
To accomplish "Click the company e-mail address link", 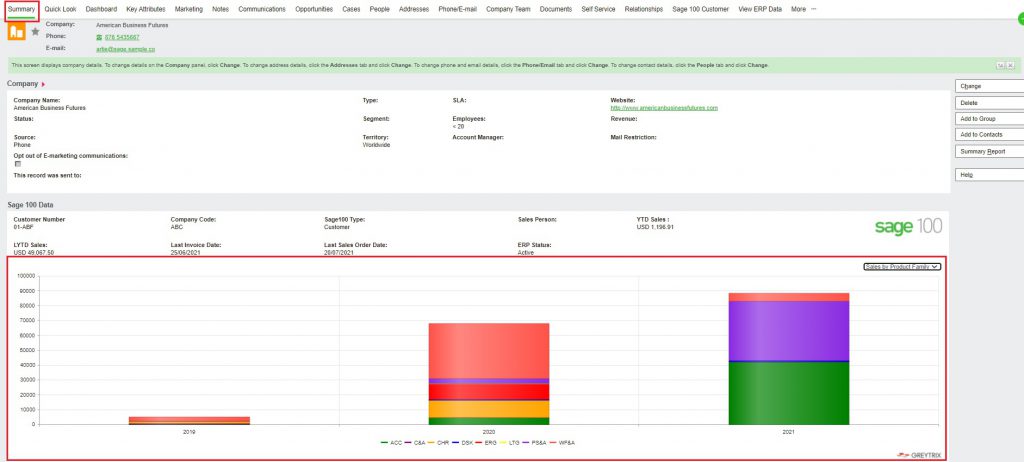I will (125, 49).
